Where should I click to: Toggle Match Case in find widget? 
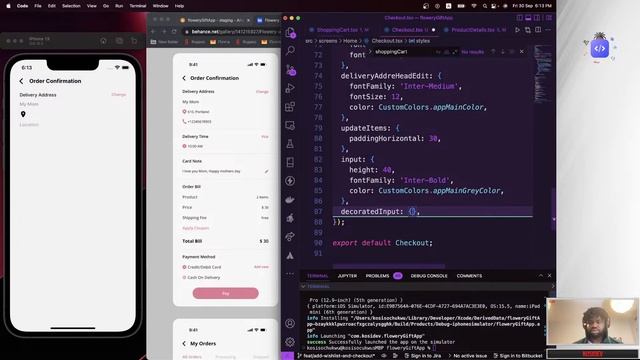[x=438, y=52]
